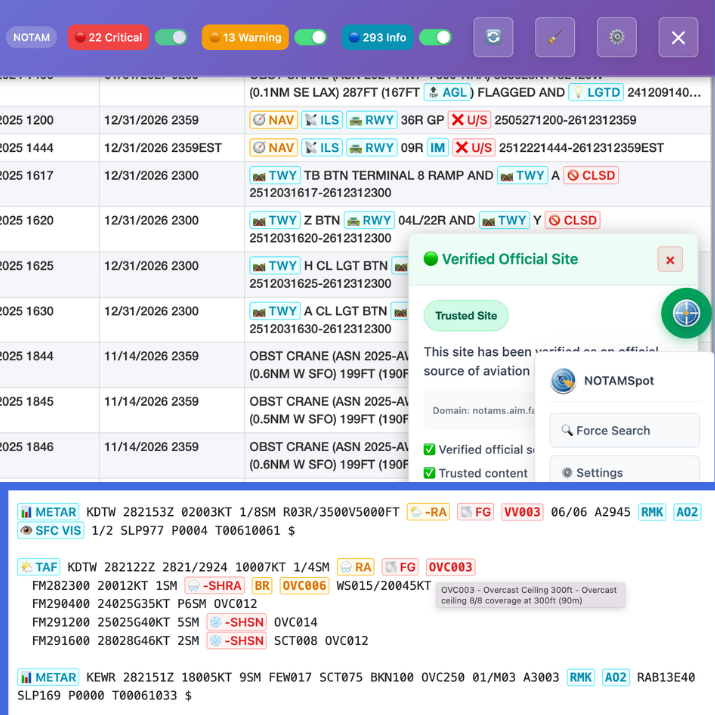
Task: Click the 13 Warning badge
Action: [245, 37]
